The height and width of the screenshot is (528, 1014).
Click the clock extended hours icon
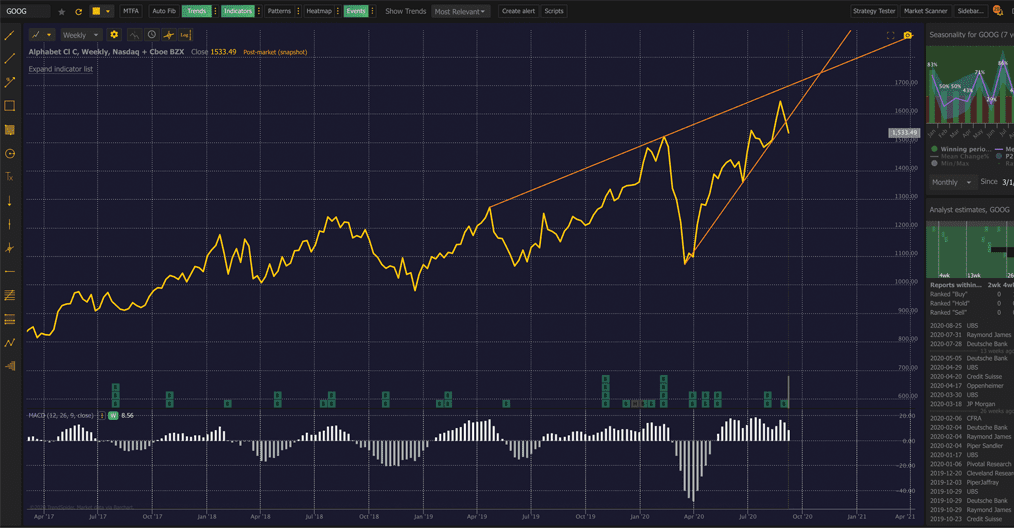tap(151, 35)
